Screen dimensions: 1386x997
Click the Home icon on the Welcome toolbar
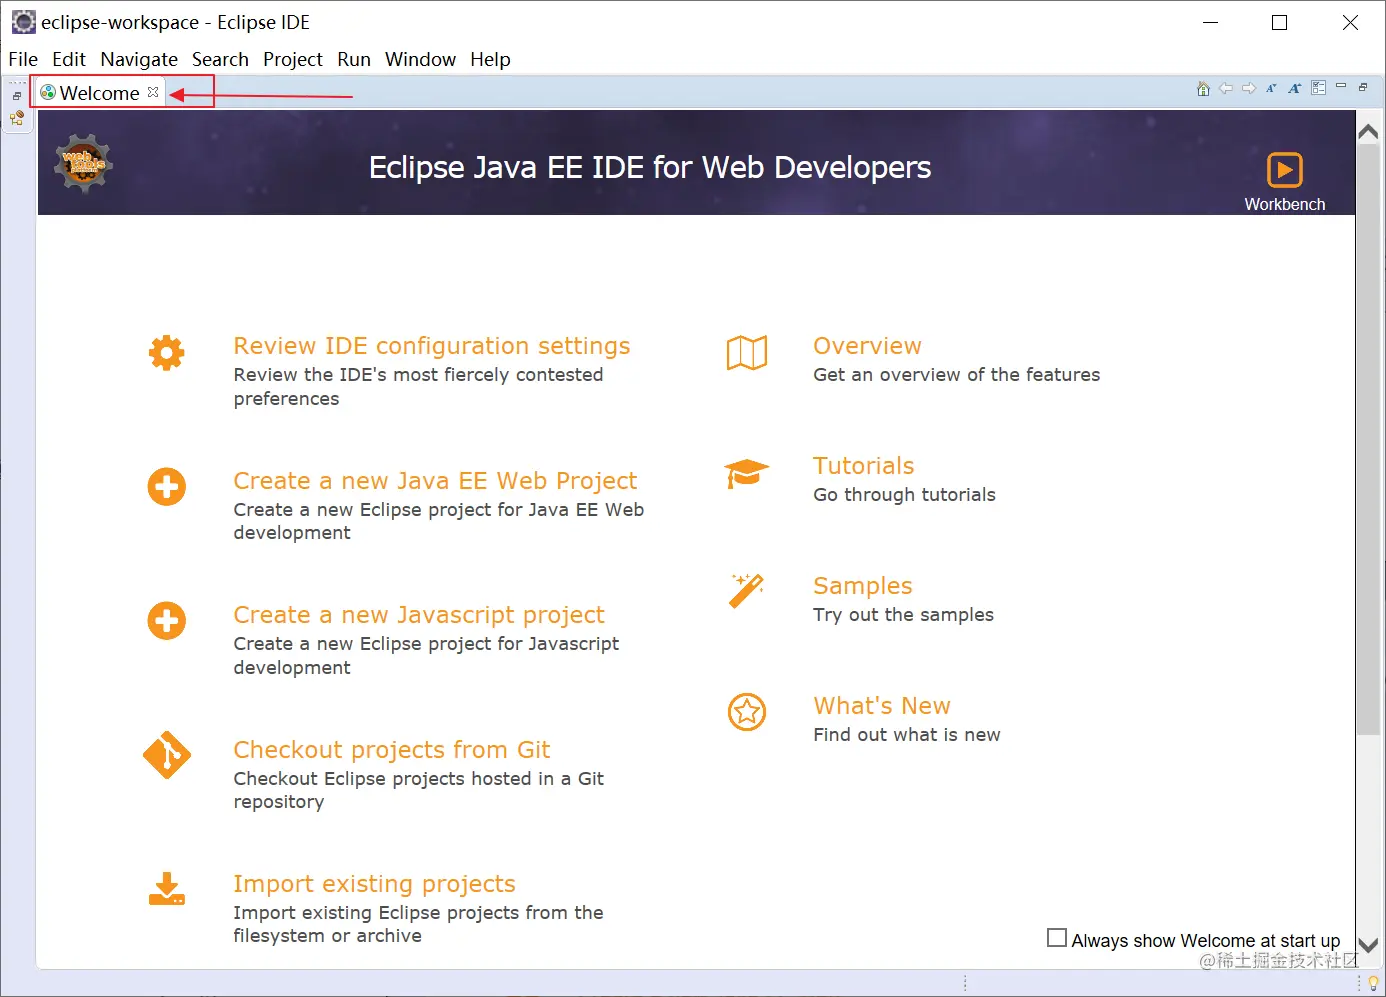pyautogui.click(x=1203, y=88)
